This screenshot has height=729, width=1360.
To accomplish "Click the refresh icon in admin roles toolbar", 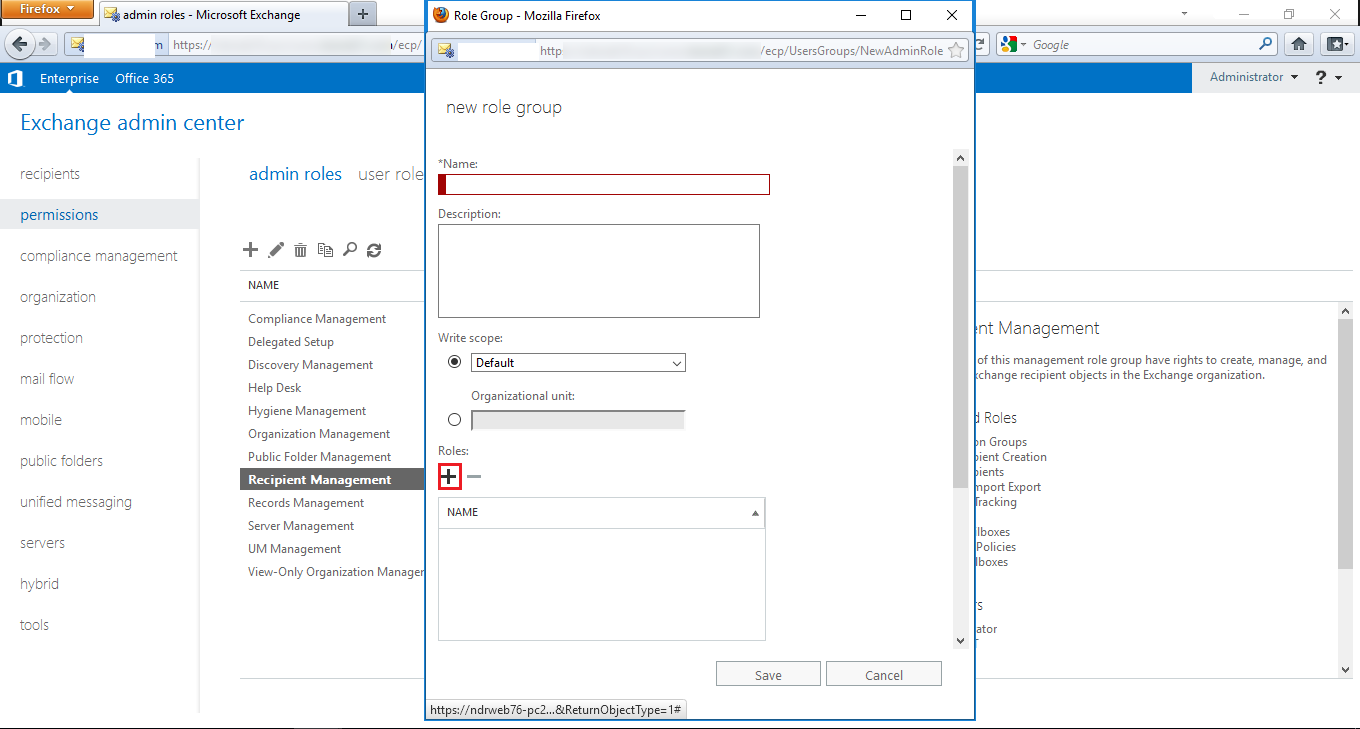I will [374, 250].
